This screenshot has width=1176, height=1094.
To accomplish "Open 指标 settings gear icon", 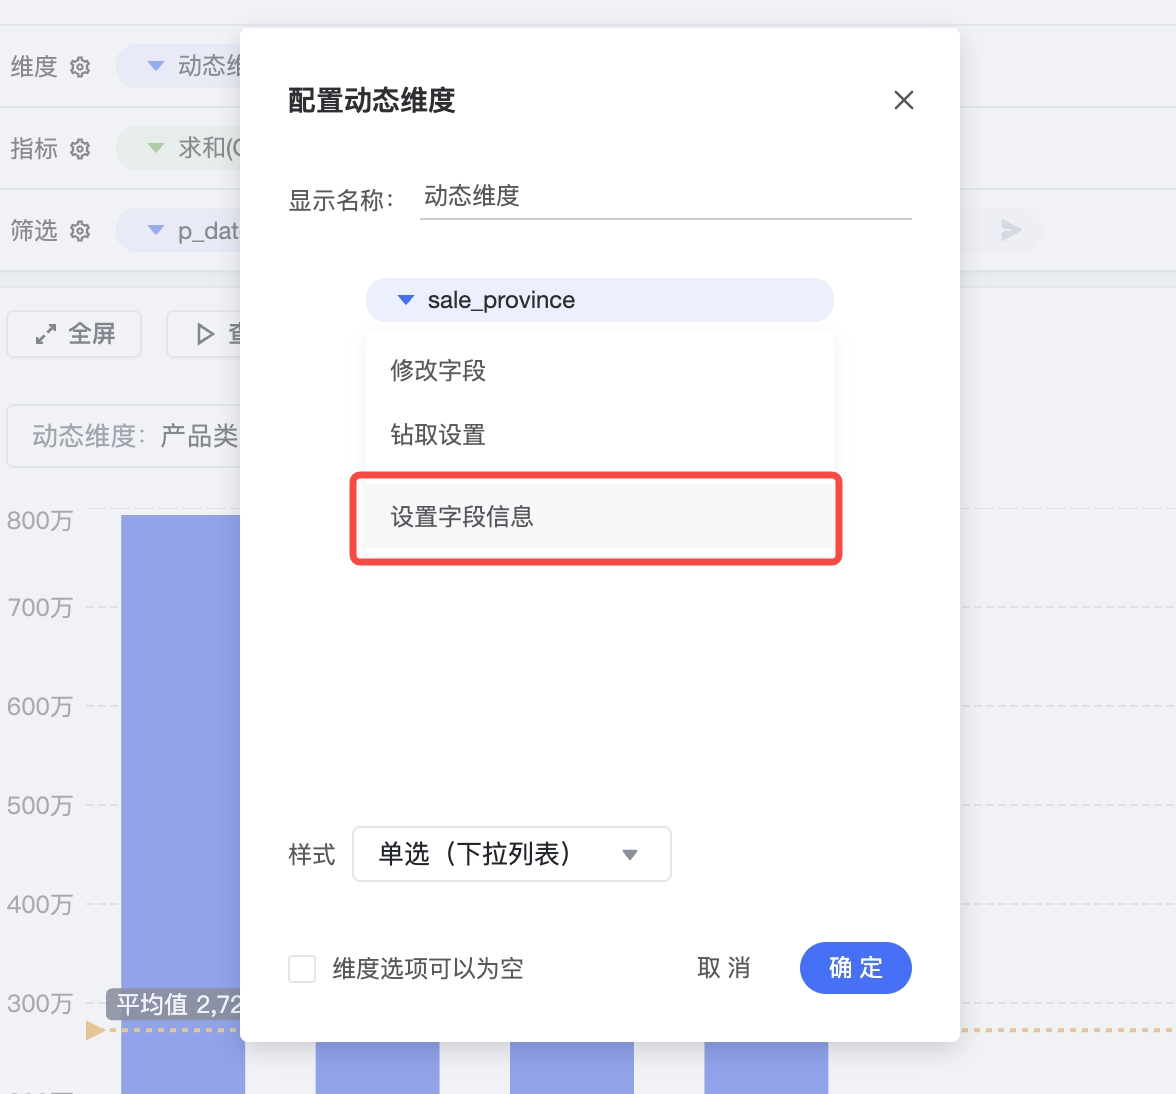I will 80,148.
